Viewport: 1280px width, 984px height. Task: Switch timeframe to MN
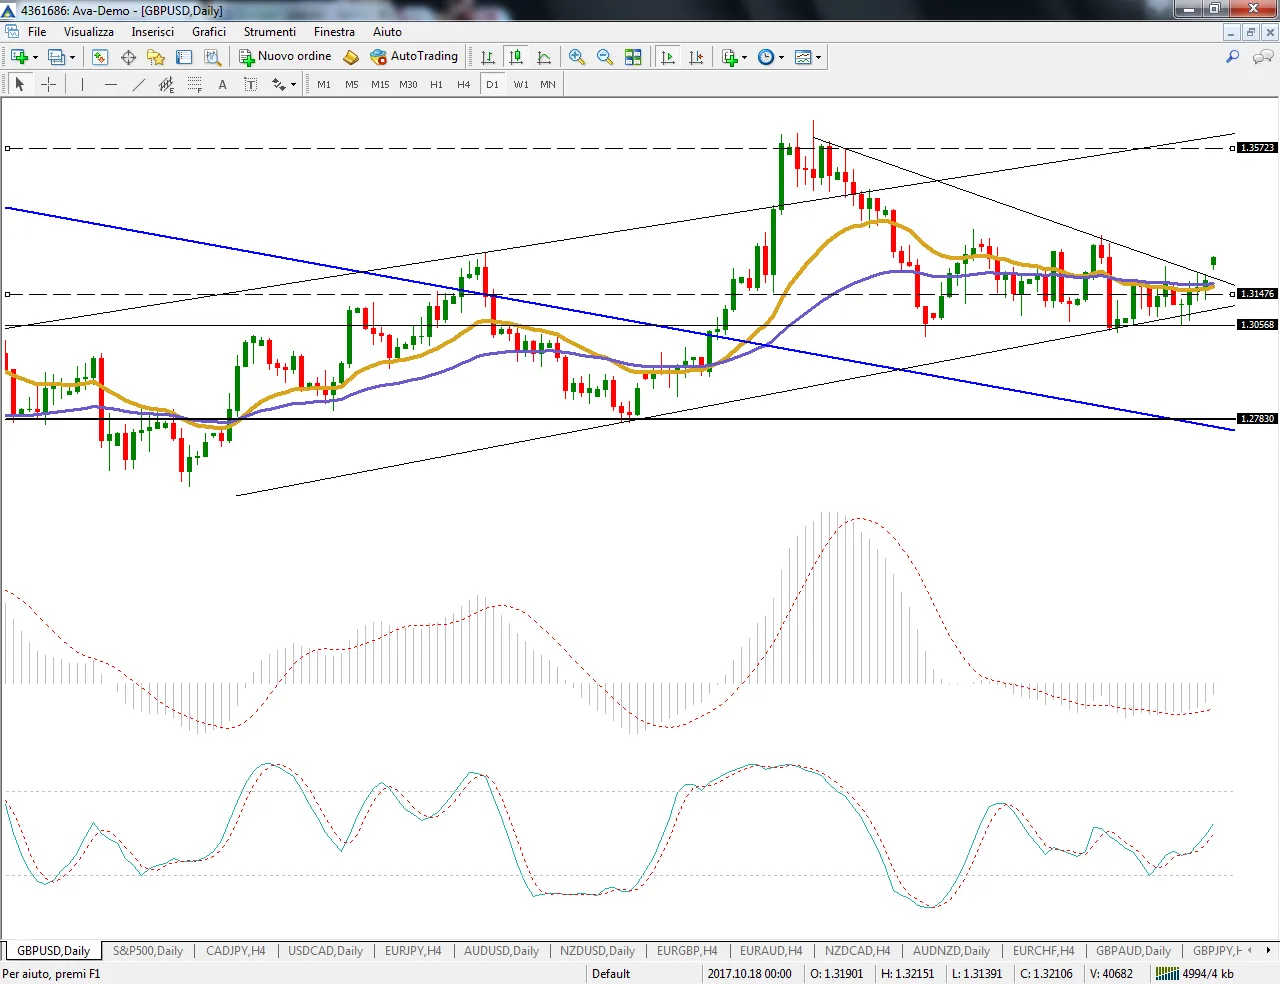click(548, 85)
